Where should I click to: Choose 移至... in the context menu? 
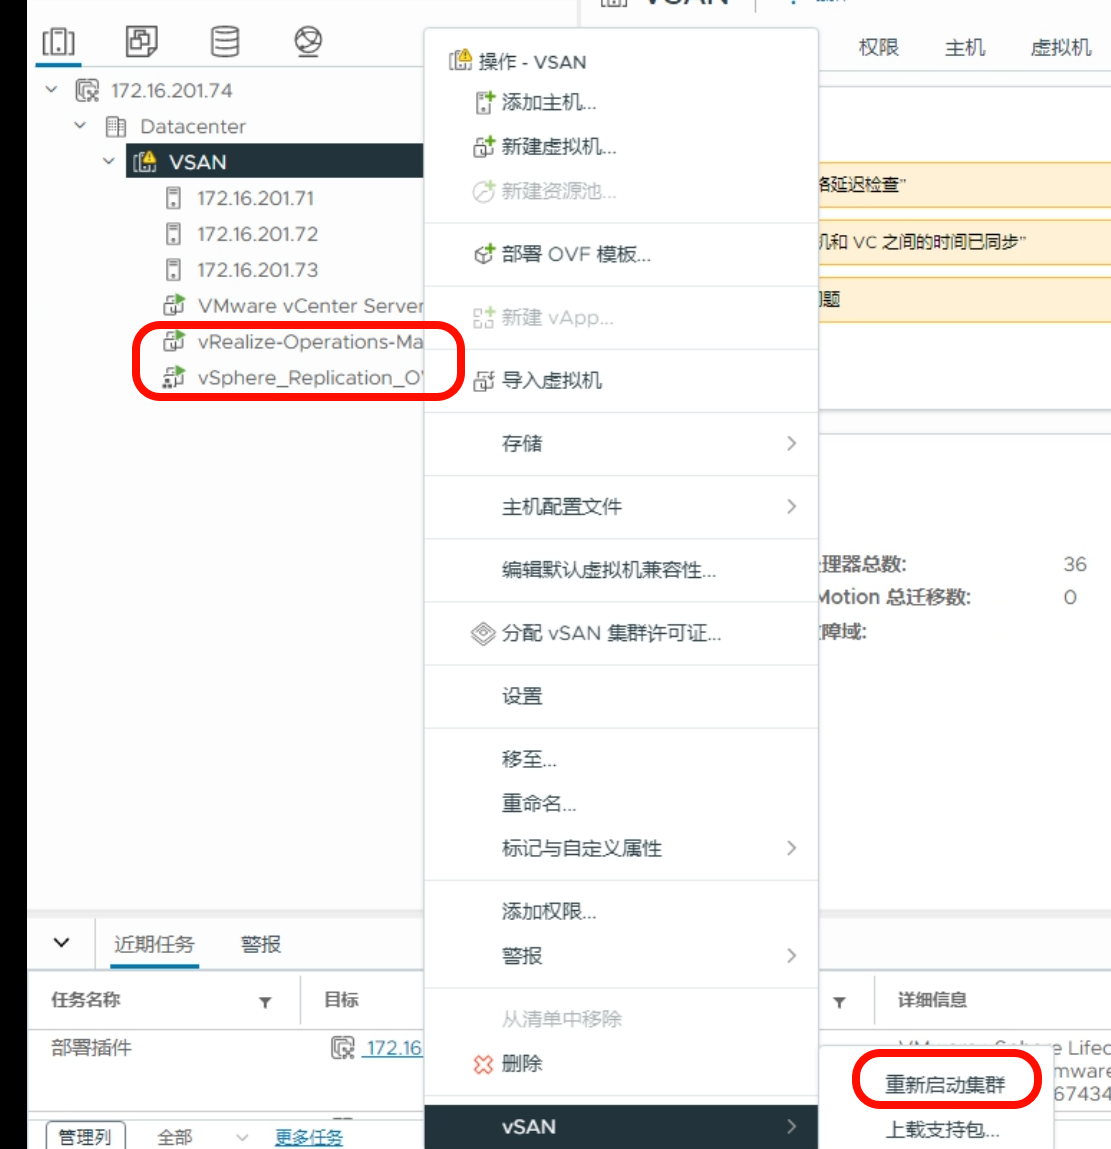pyautogui.click(x=529, y=759)
